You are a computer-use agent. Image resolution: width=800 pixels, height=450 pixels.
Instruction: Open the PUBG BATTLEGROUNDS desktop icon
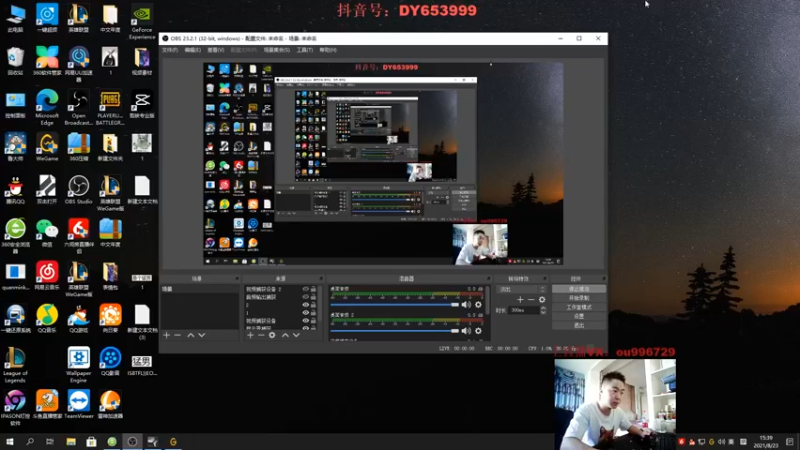110,108
